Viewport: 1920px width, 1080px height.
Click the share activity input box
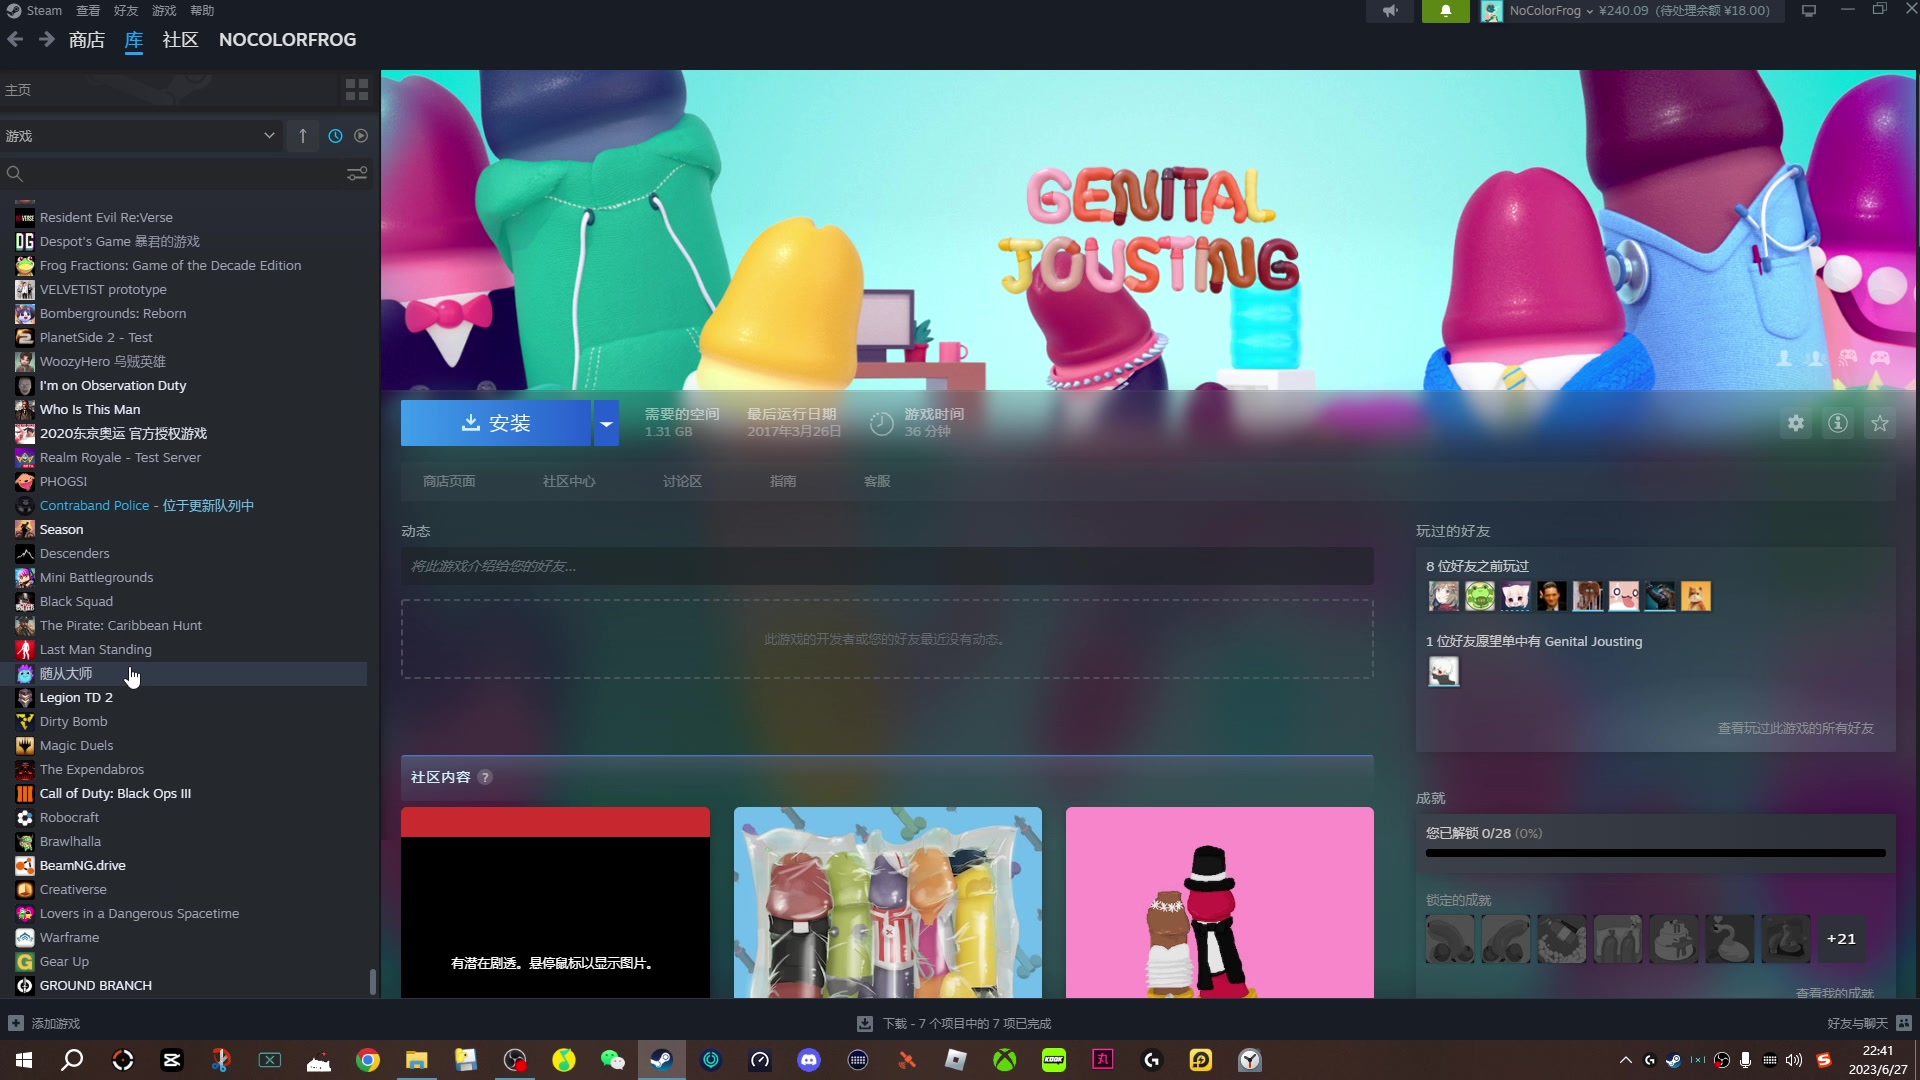click(x=887, y=566)
